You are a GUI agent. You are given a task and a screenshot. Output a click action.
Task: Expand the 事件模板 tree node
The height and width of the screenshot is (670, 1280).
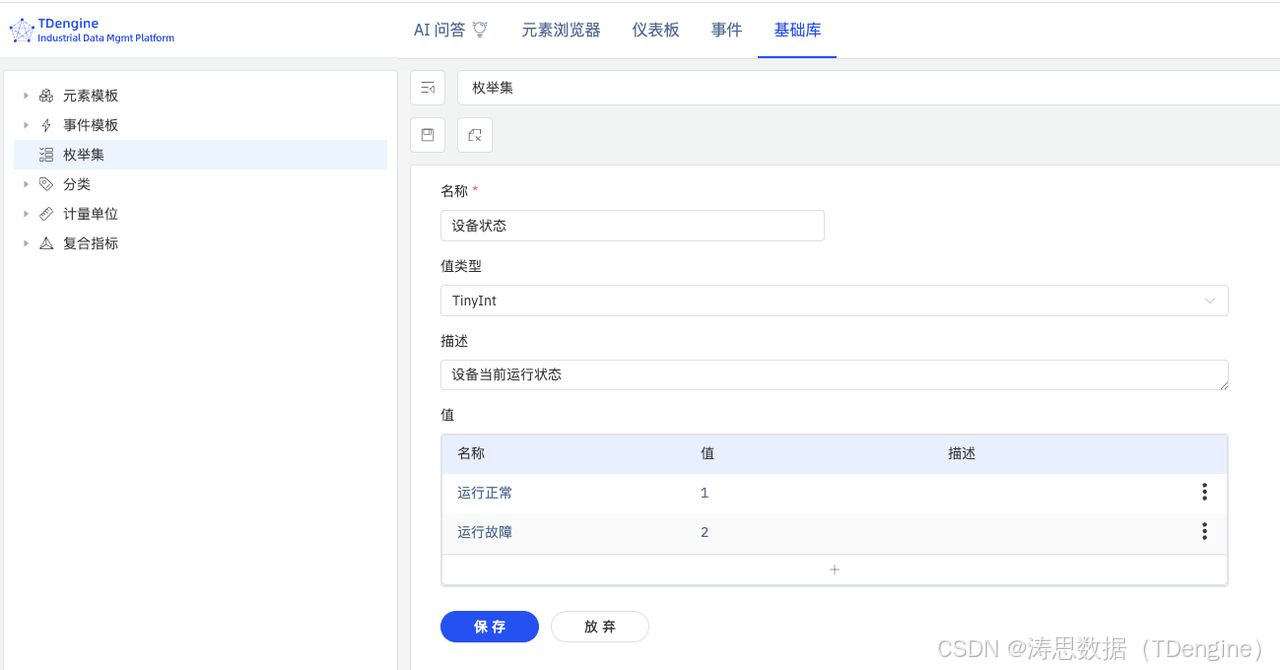pos(26,125)
